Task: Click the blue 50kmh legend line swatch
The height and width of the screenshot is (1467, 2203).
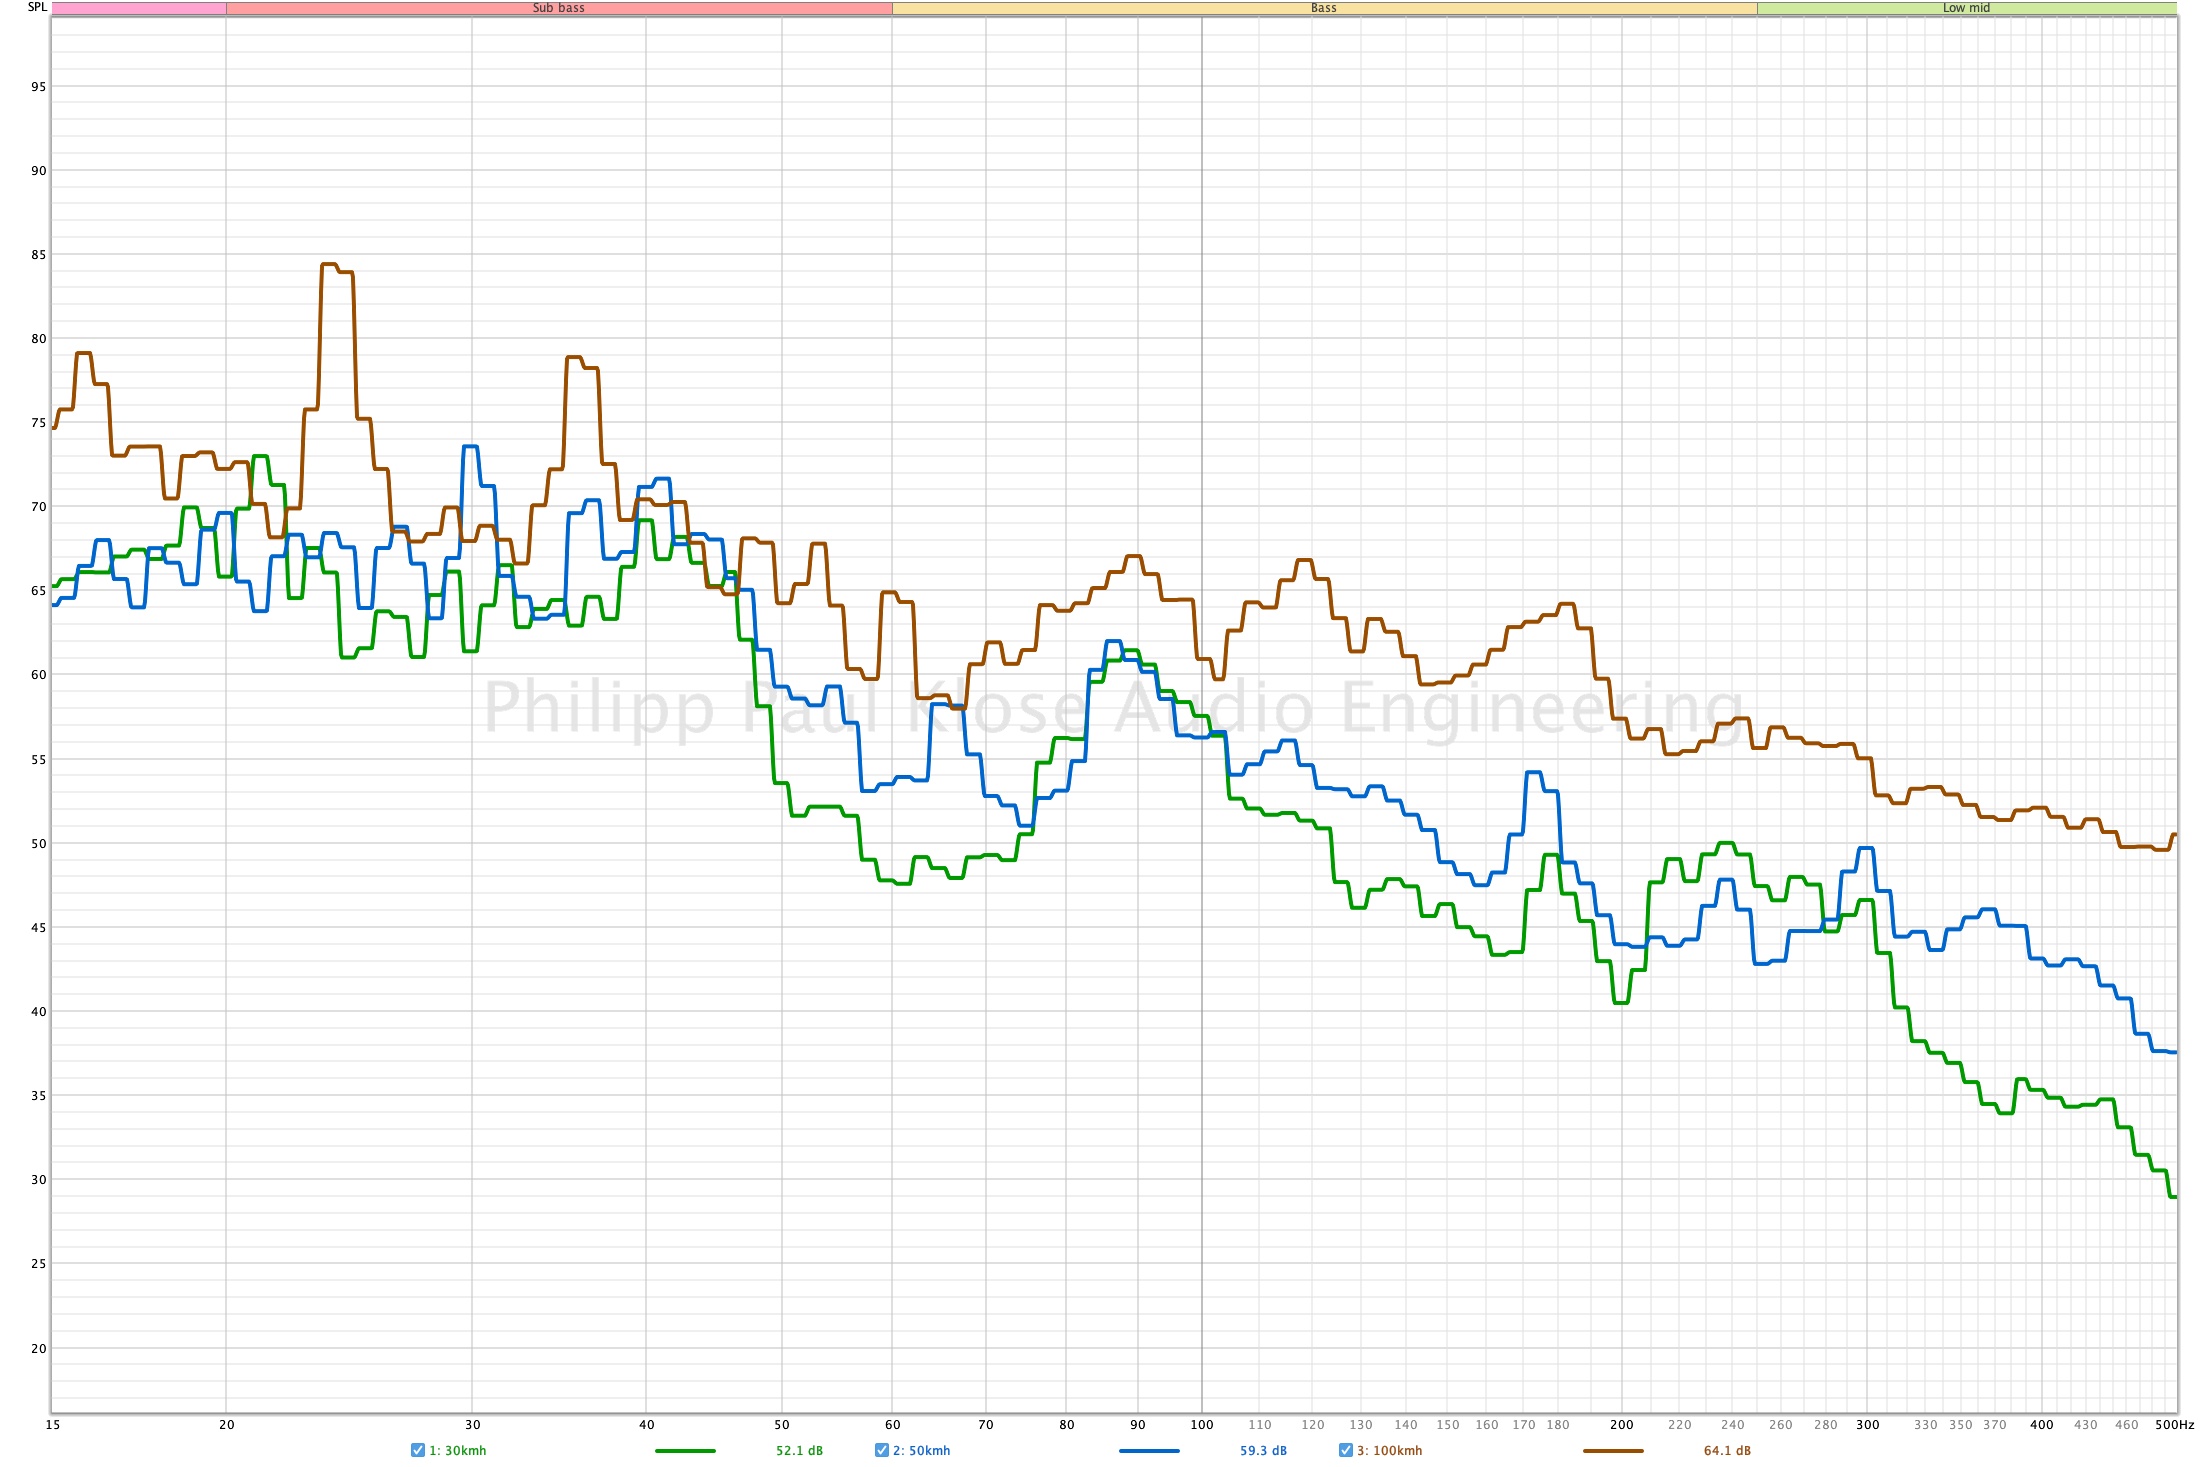Action: point(1149,1450)
